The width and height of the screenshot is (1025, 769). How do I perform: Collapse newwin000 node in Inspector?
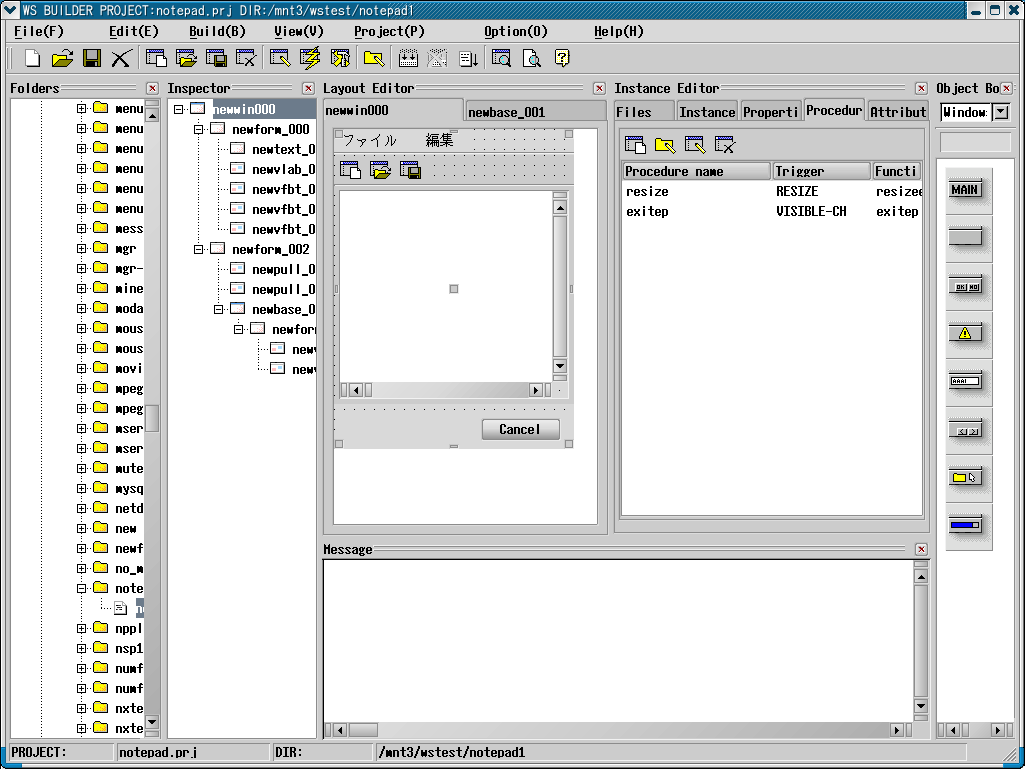pos(178,110)
